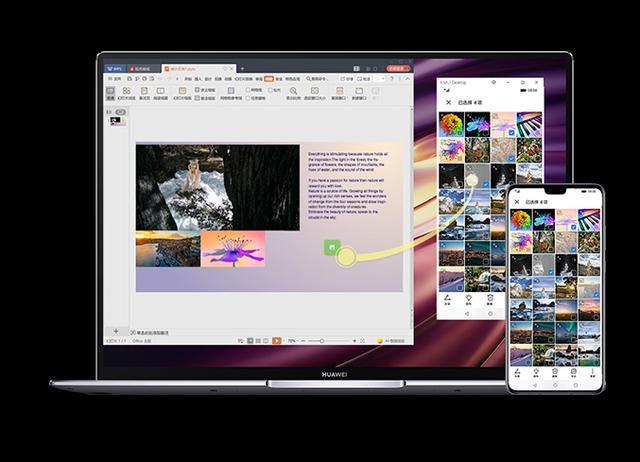
Task: Adjust the zoom slider handle in status bar
Action: click(x=322, y=340)
